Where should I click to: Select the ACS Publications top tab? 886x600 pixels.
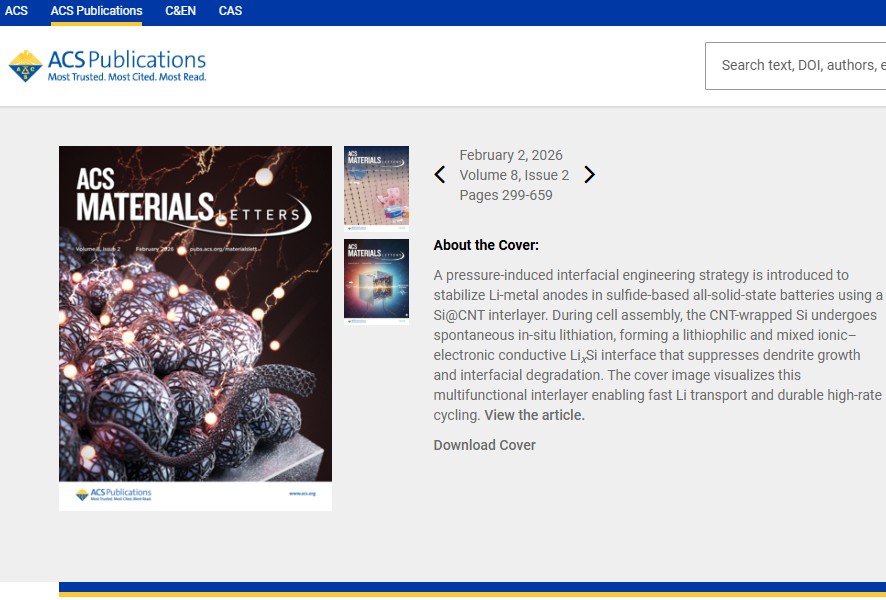click(x=97, y=11)
